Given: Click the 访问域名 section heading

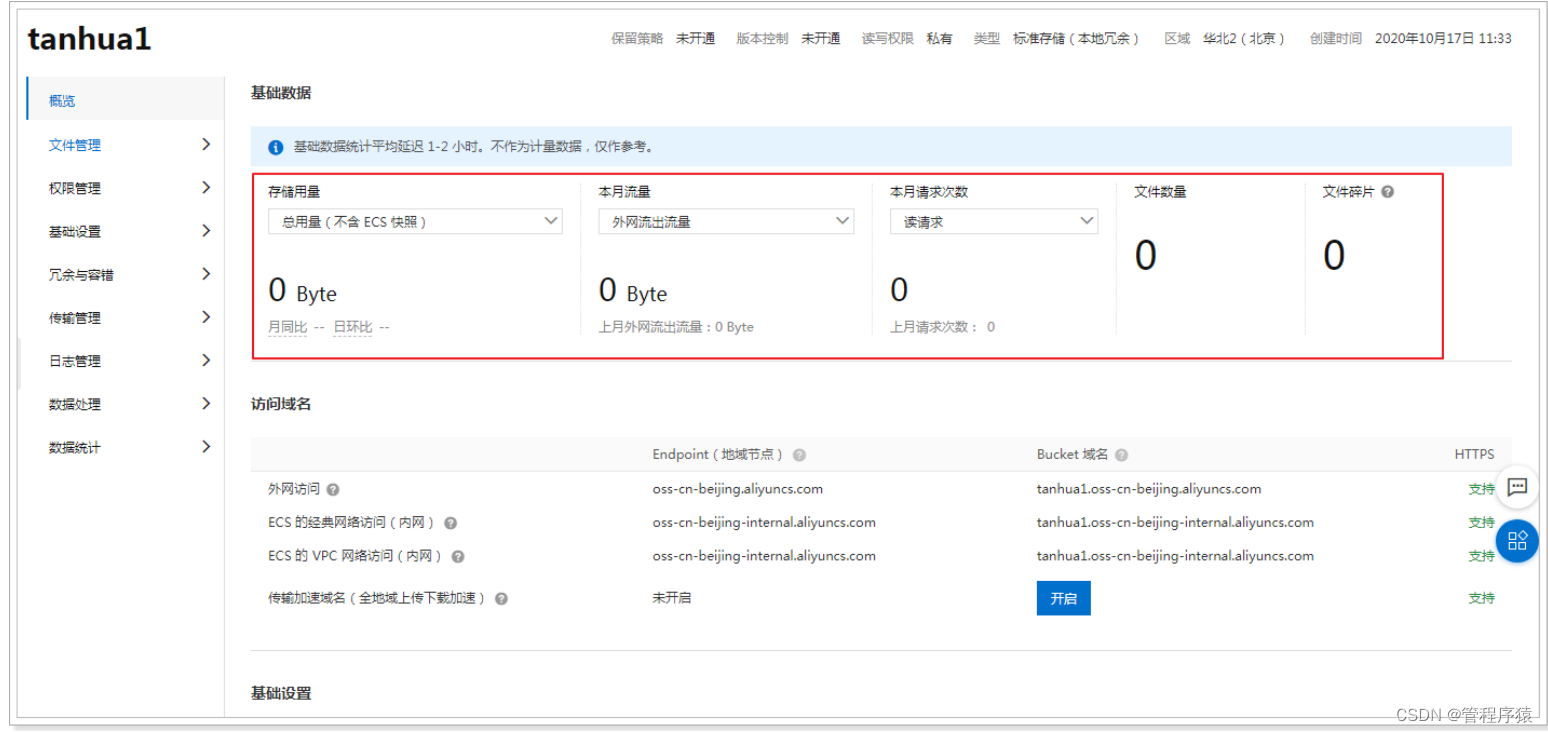Looking at the screenshot, I should 281,404.
